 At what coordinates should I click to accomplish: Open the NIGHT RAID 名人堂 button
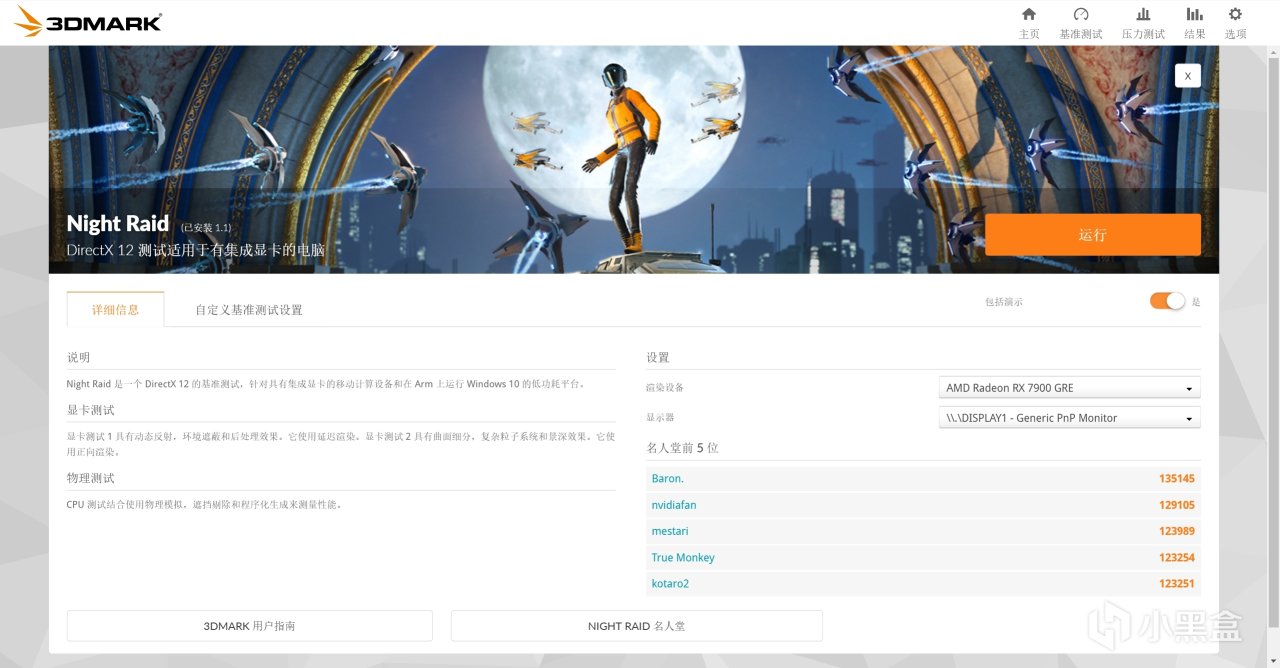tap(637, 626)
